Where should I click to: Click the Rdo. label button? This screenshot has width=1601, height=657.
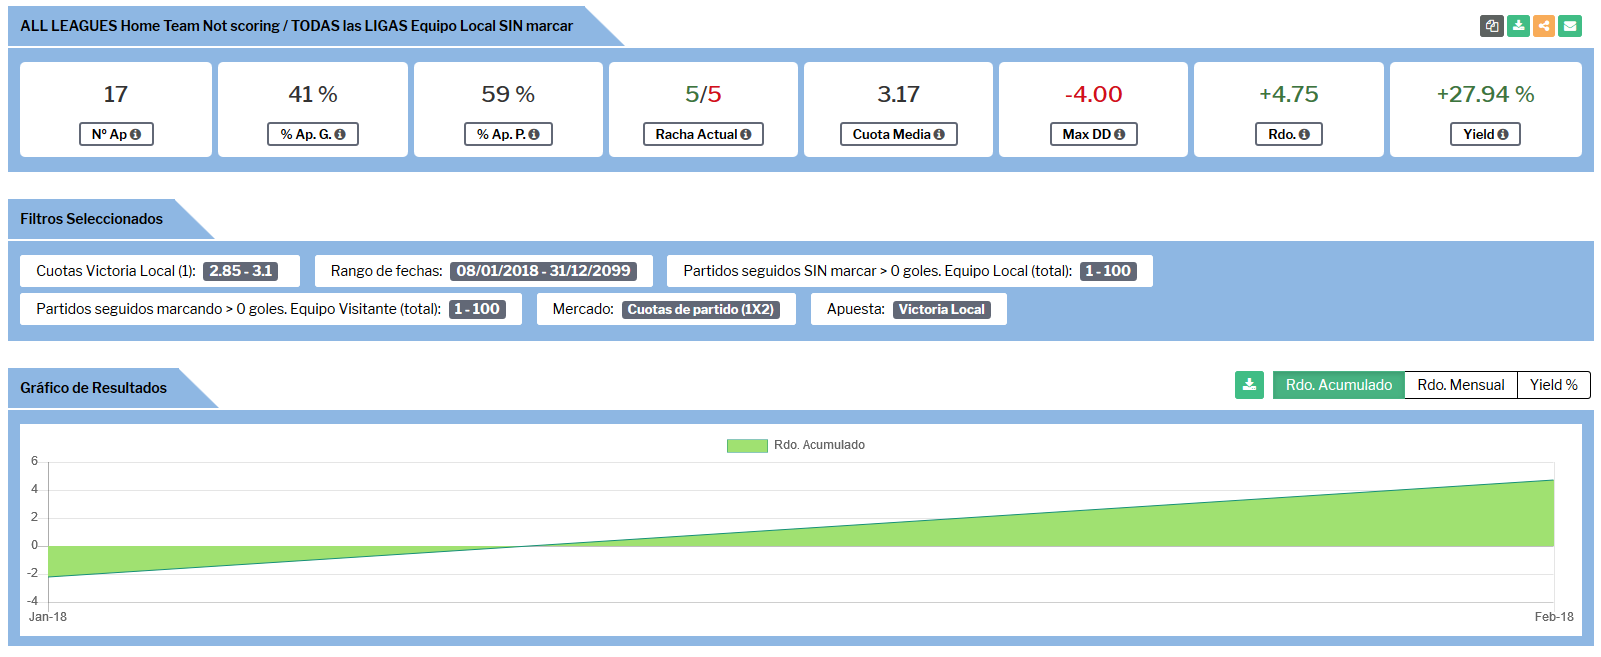pos(1288,134)
